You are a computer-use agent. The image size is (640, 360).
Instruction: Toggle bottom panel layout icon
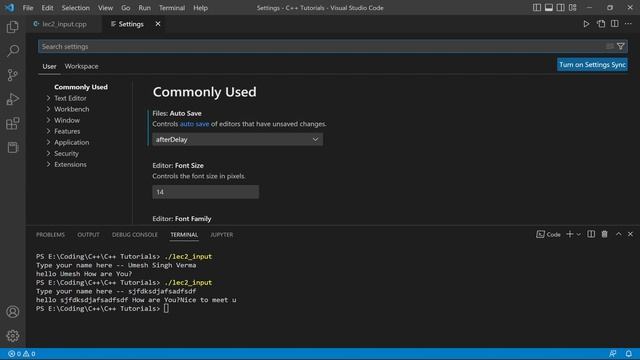coord(549,7)
